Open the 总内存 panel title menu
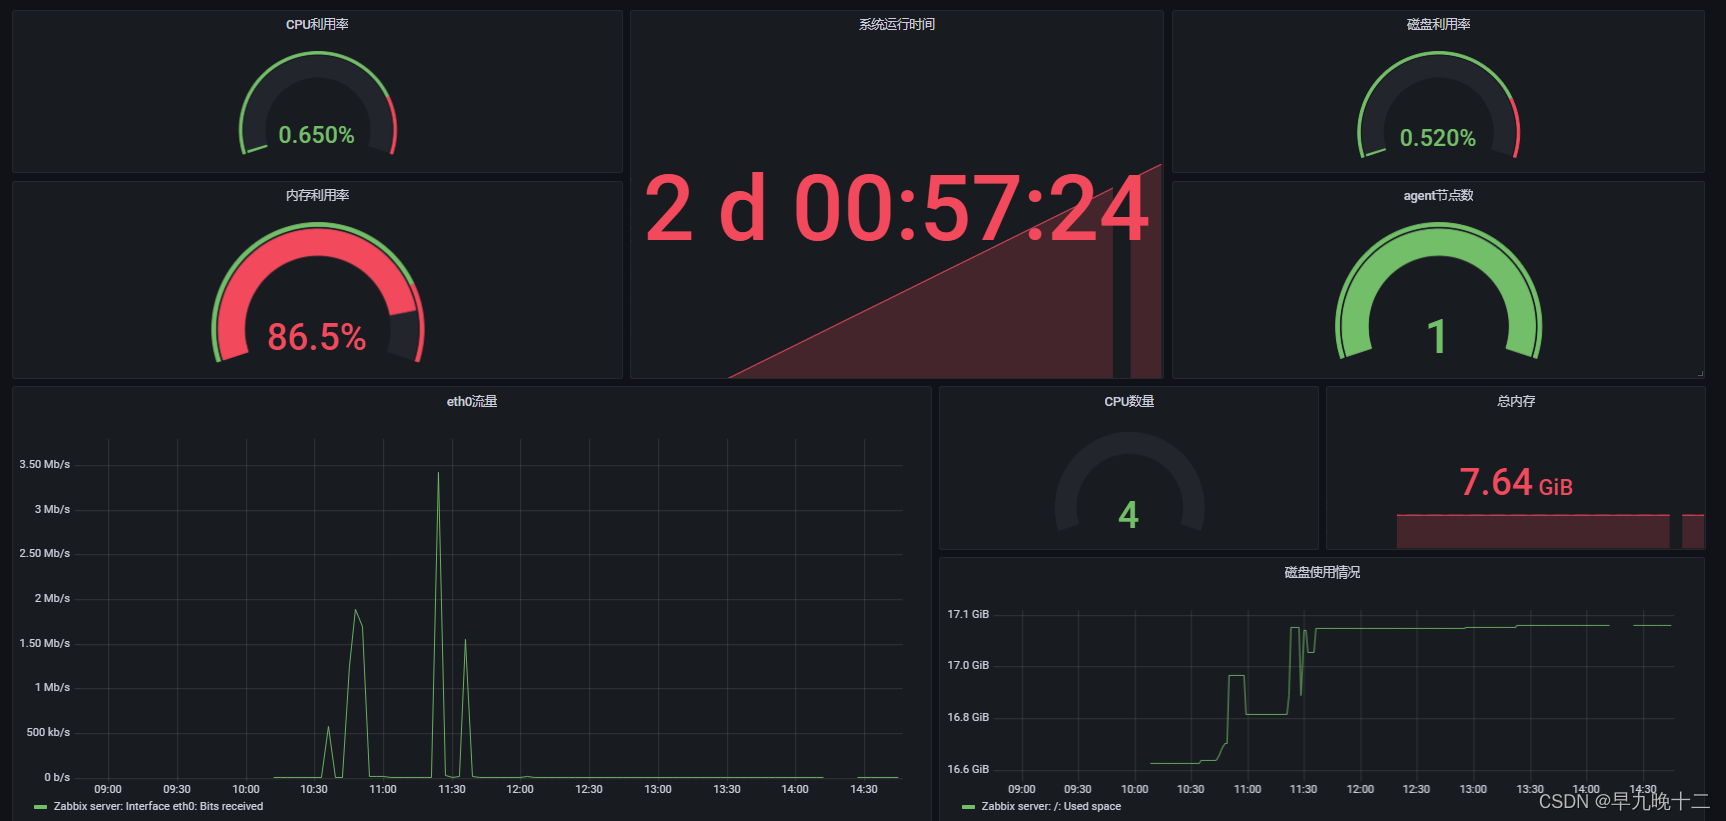The height and width of the screenshot is (821, 1726). tap(1516, 401)
